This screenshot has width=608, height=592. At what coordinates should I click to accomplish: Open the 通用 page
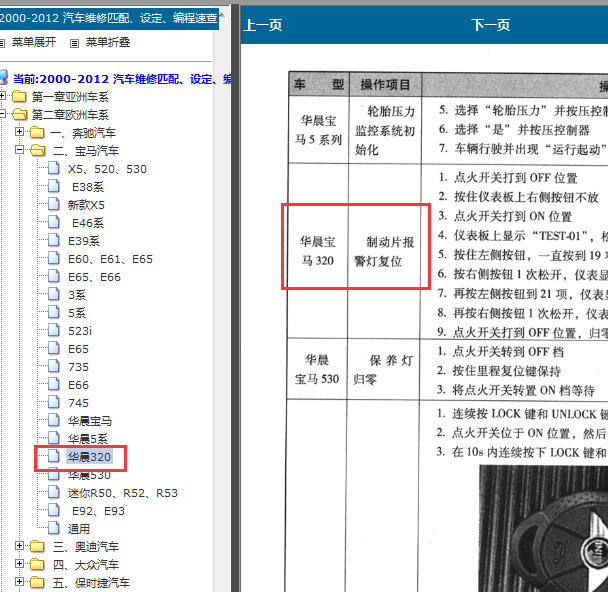pyautogui.click(x=79, y=529)
